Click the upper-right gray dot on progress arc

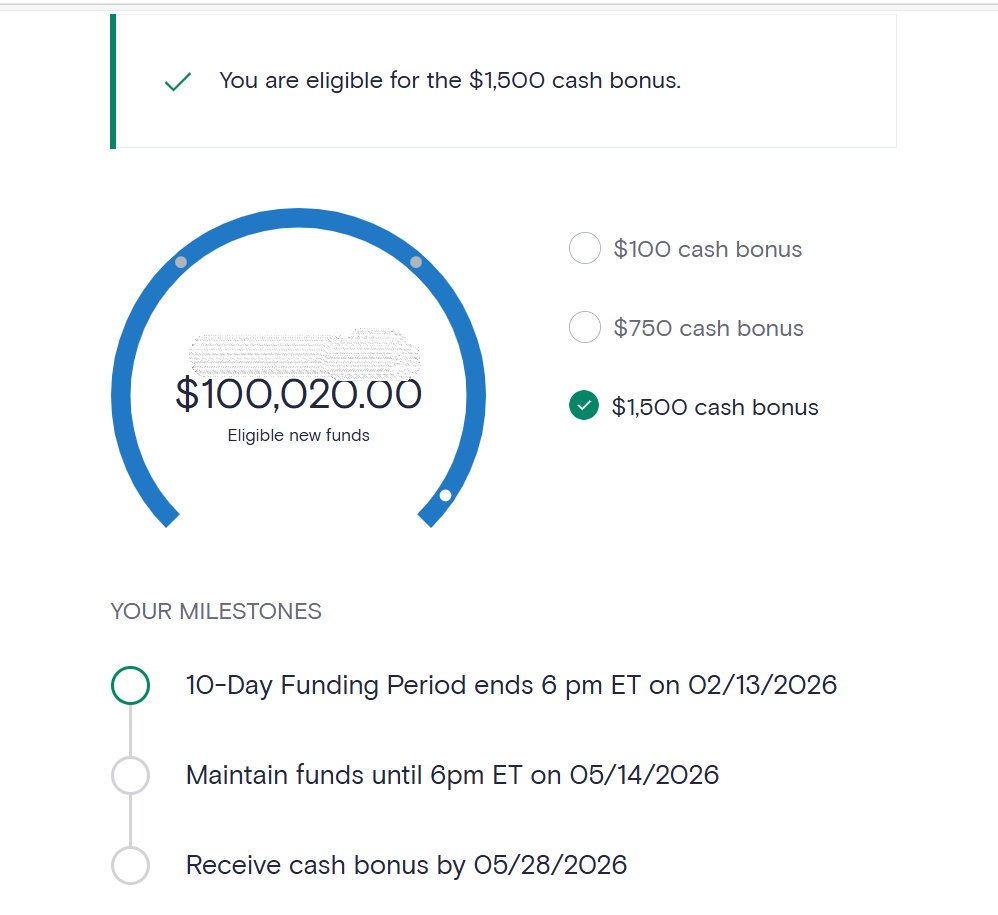tap(416, 262)
